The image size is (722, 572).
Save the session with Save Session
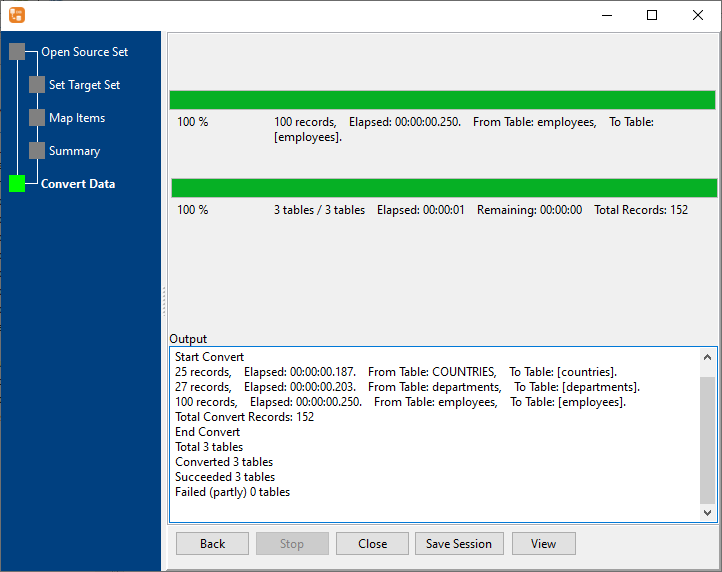tap(459, 544)
